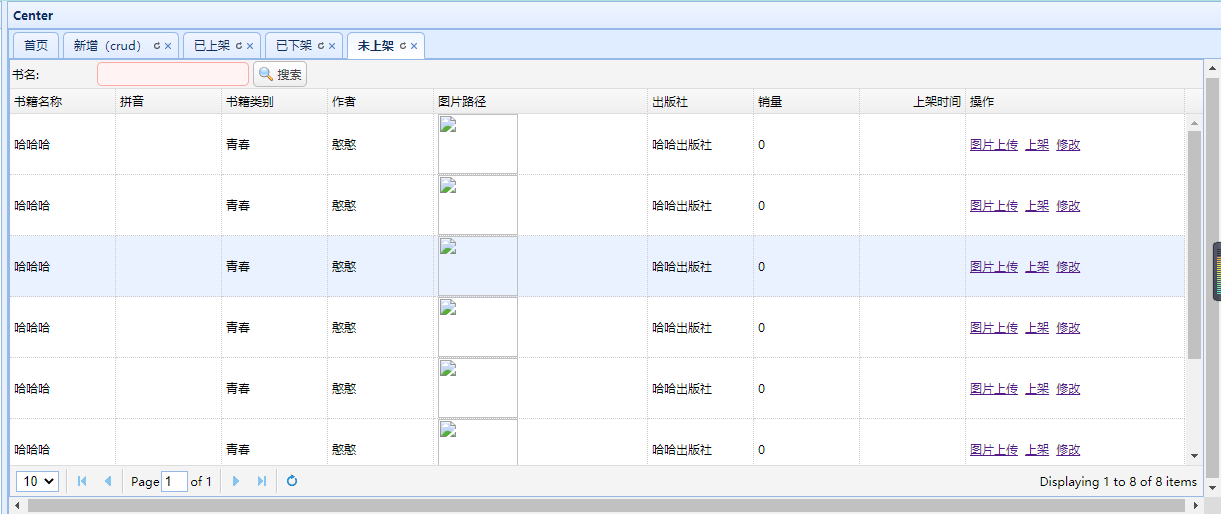Close the 未上架 tab
Viewport: 1221px width, 514px height.
pos(414,46)
